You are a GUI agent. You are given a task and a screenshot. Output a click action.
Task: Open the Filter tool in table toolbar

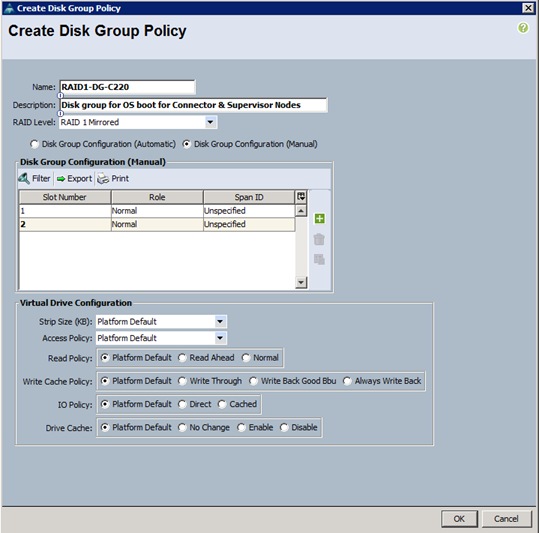pyautogui.click(x=34, y=178)
